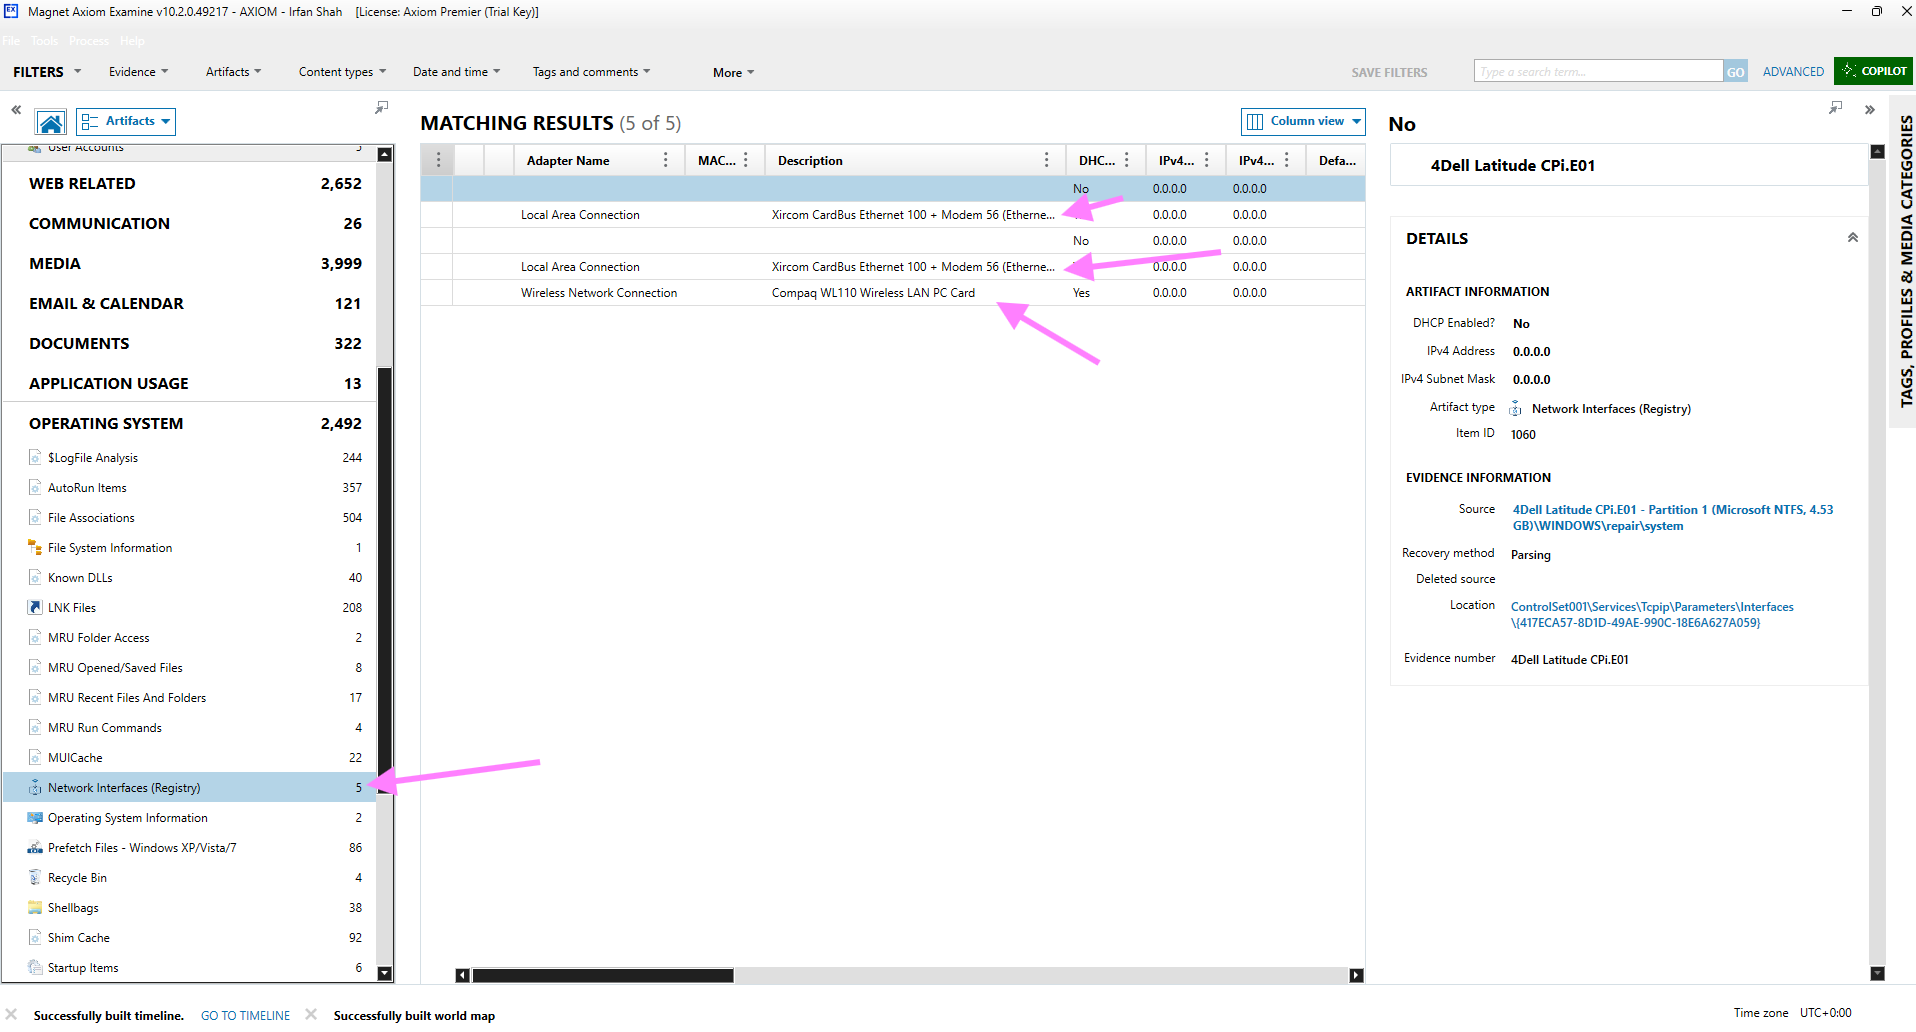1916x1032 pixels.
Task: Click the File Associations artifact icon
Action: [x=35, y=518]
